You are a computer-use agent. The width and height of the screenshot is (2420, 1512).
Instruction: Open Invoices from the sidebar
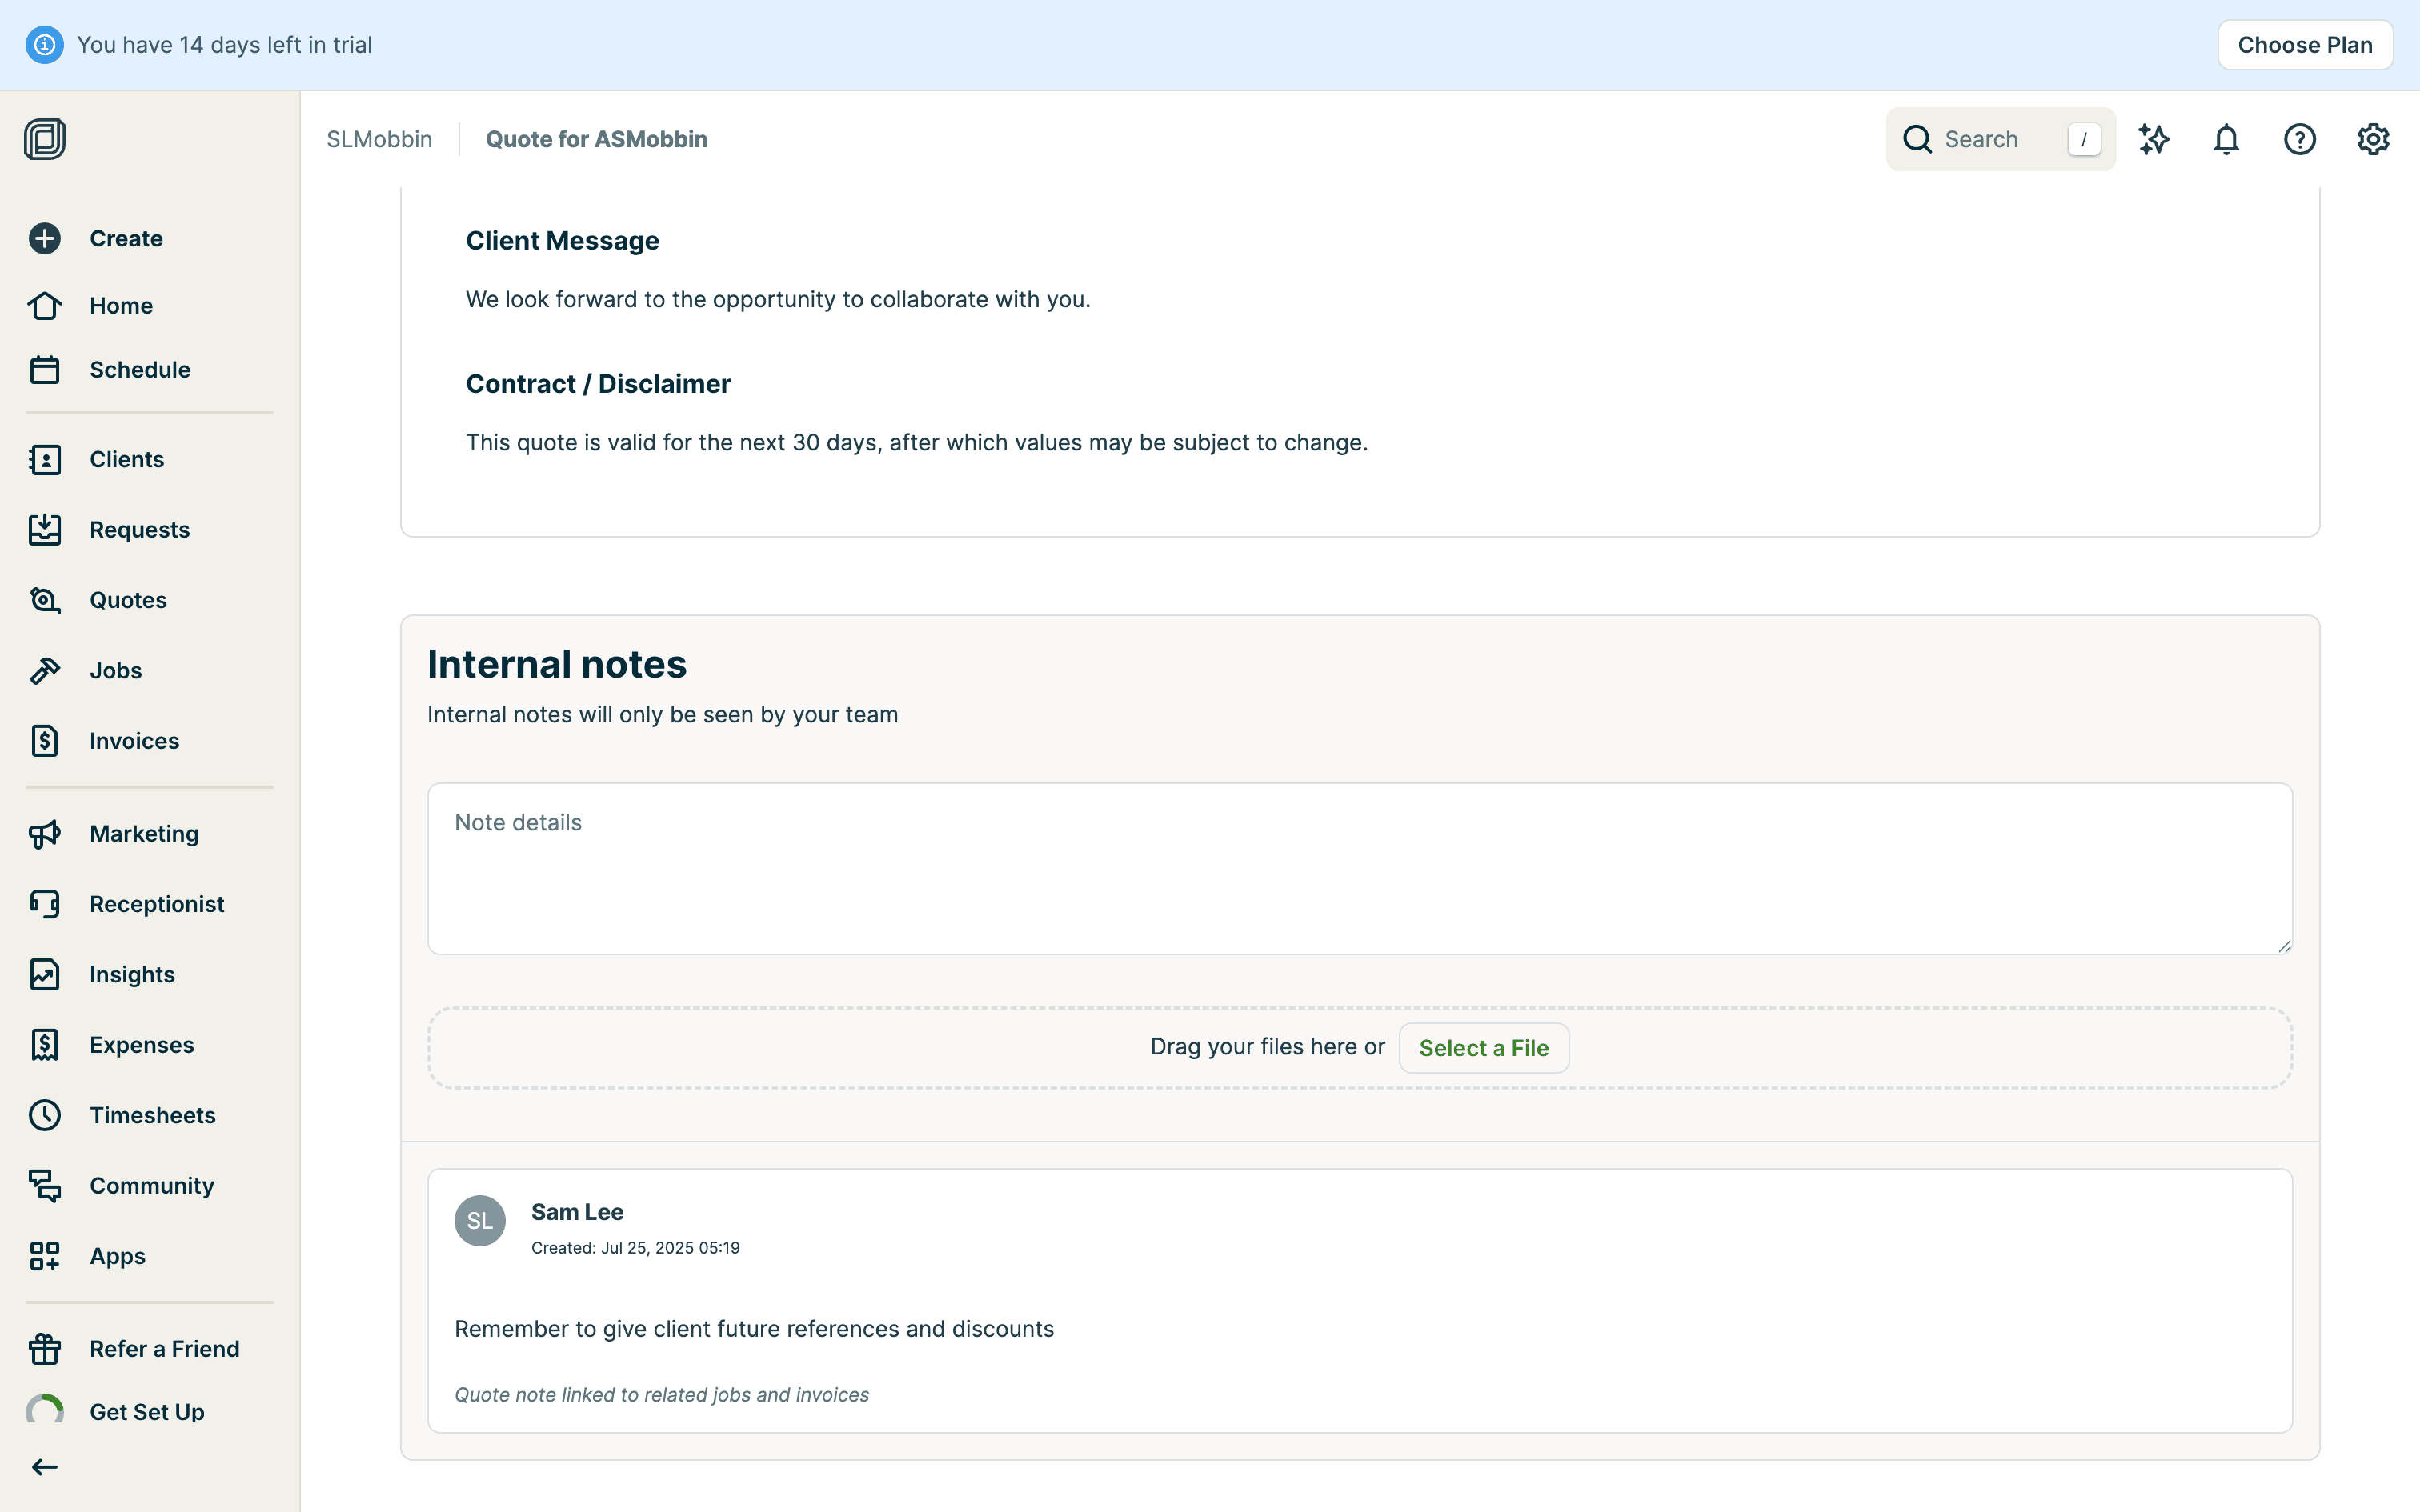tap(134, 741)
